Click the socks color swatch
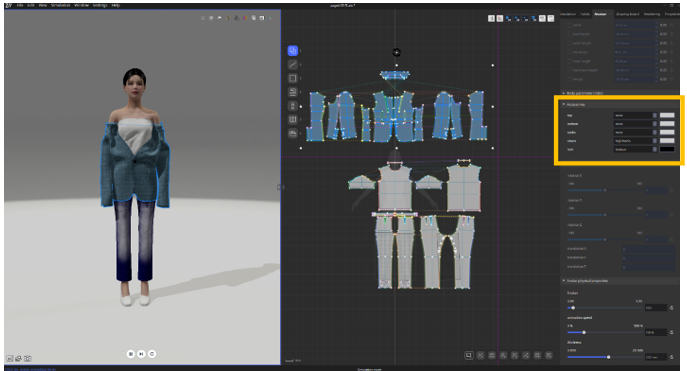 667,132
